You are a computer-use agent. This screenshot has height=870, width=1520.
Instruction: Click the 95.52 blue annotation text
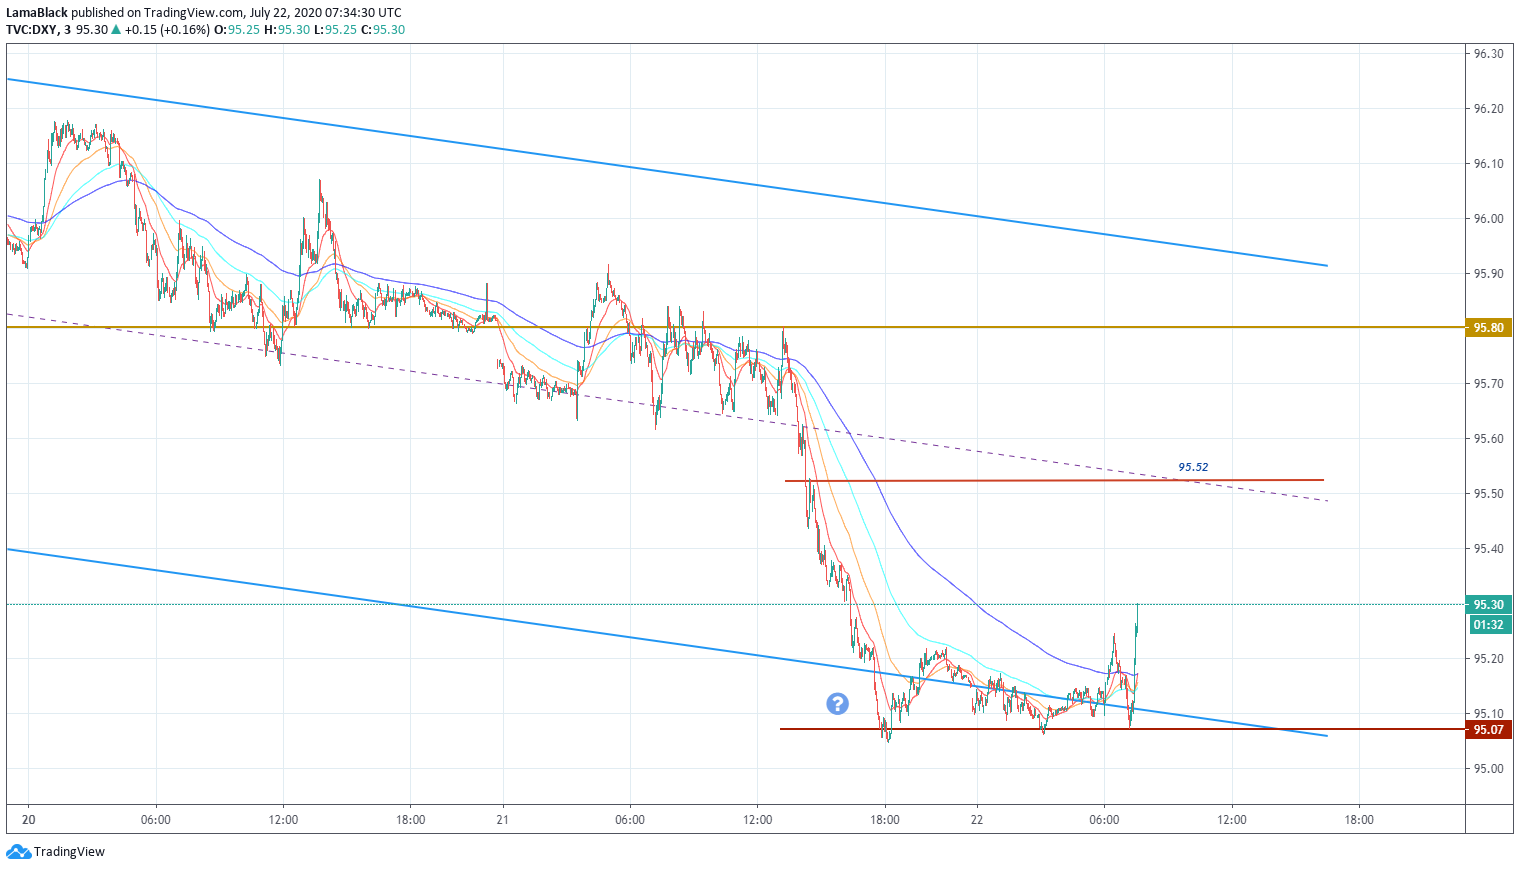tap(1193, 467)
